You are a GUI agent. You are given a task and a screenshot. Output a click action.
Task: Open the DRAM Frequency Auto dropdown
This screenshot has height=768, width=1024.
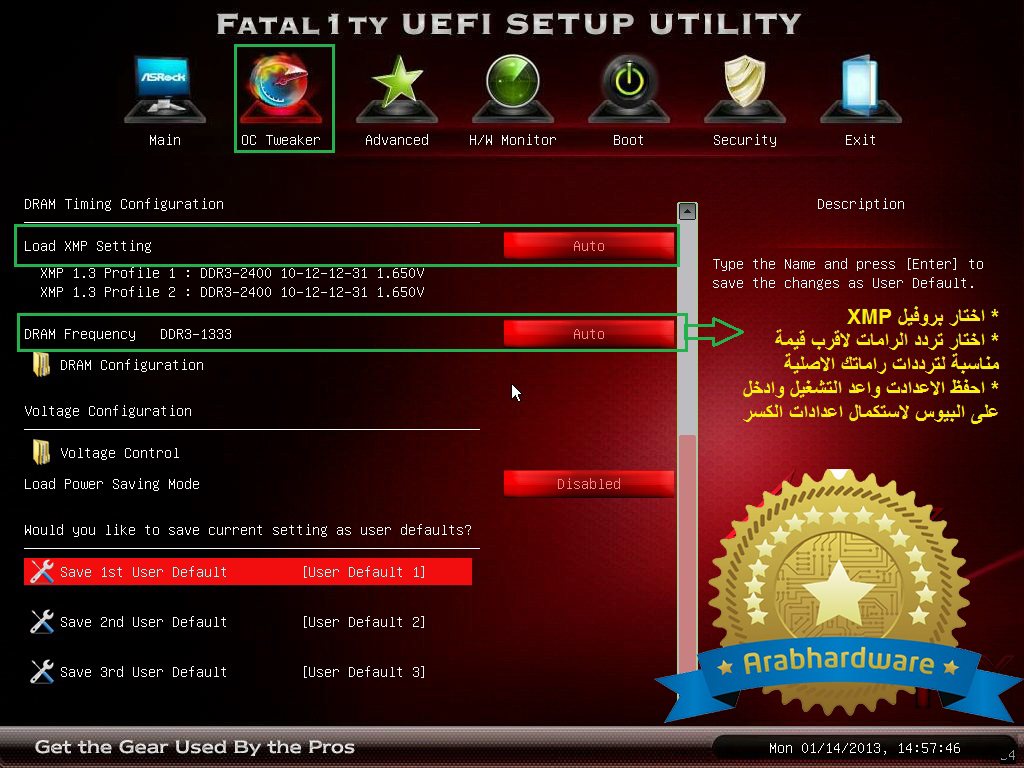coord(589,334)
